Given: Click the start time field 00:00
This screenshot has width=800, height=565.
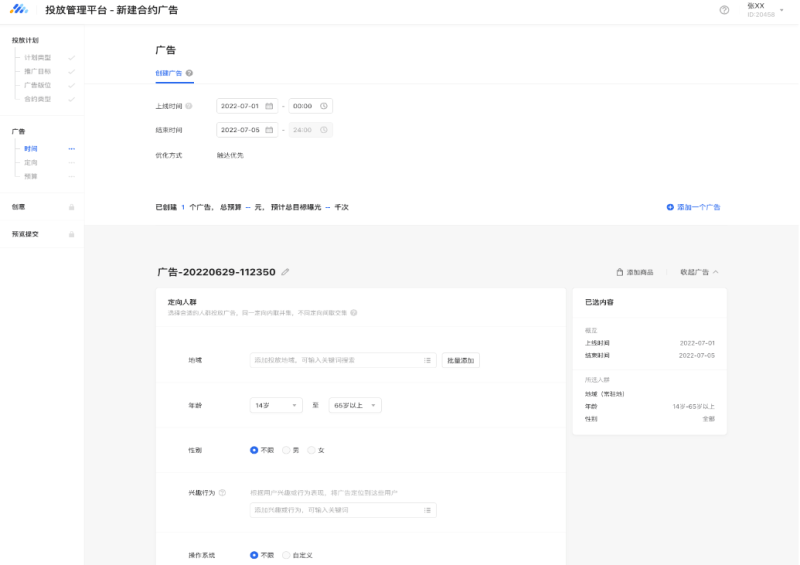Looking at the screenshot, I should point(311,106).
